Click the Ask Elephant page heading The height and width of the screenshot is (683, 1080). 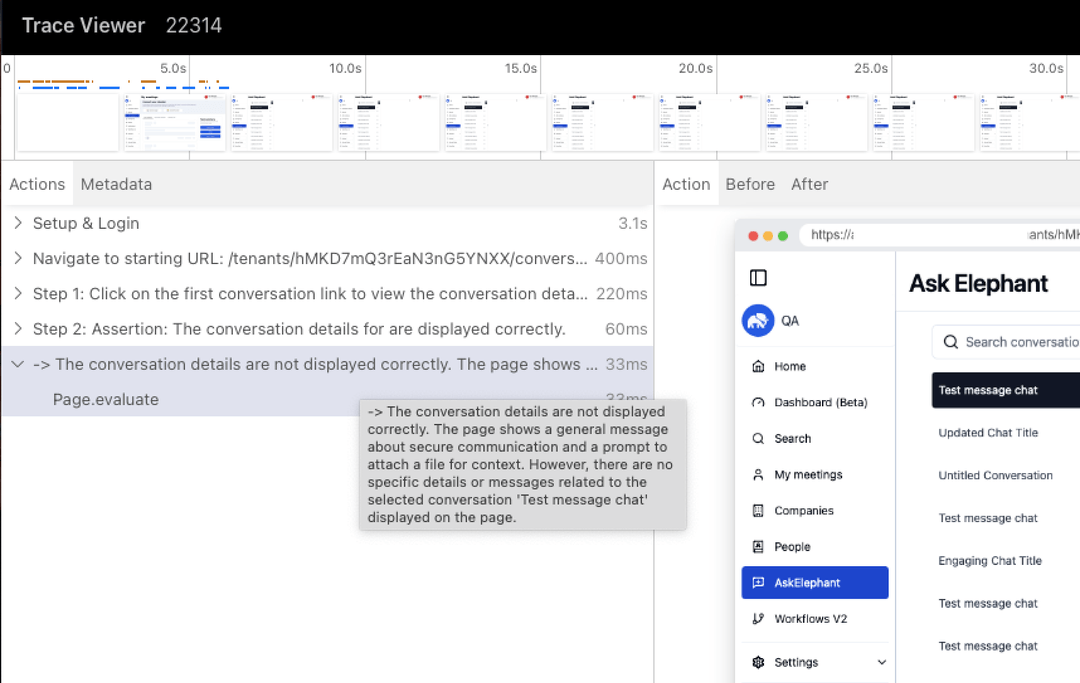tap(978, 283)
